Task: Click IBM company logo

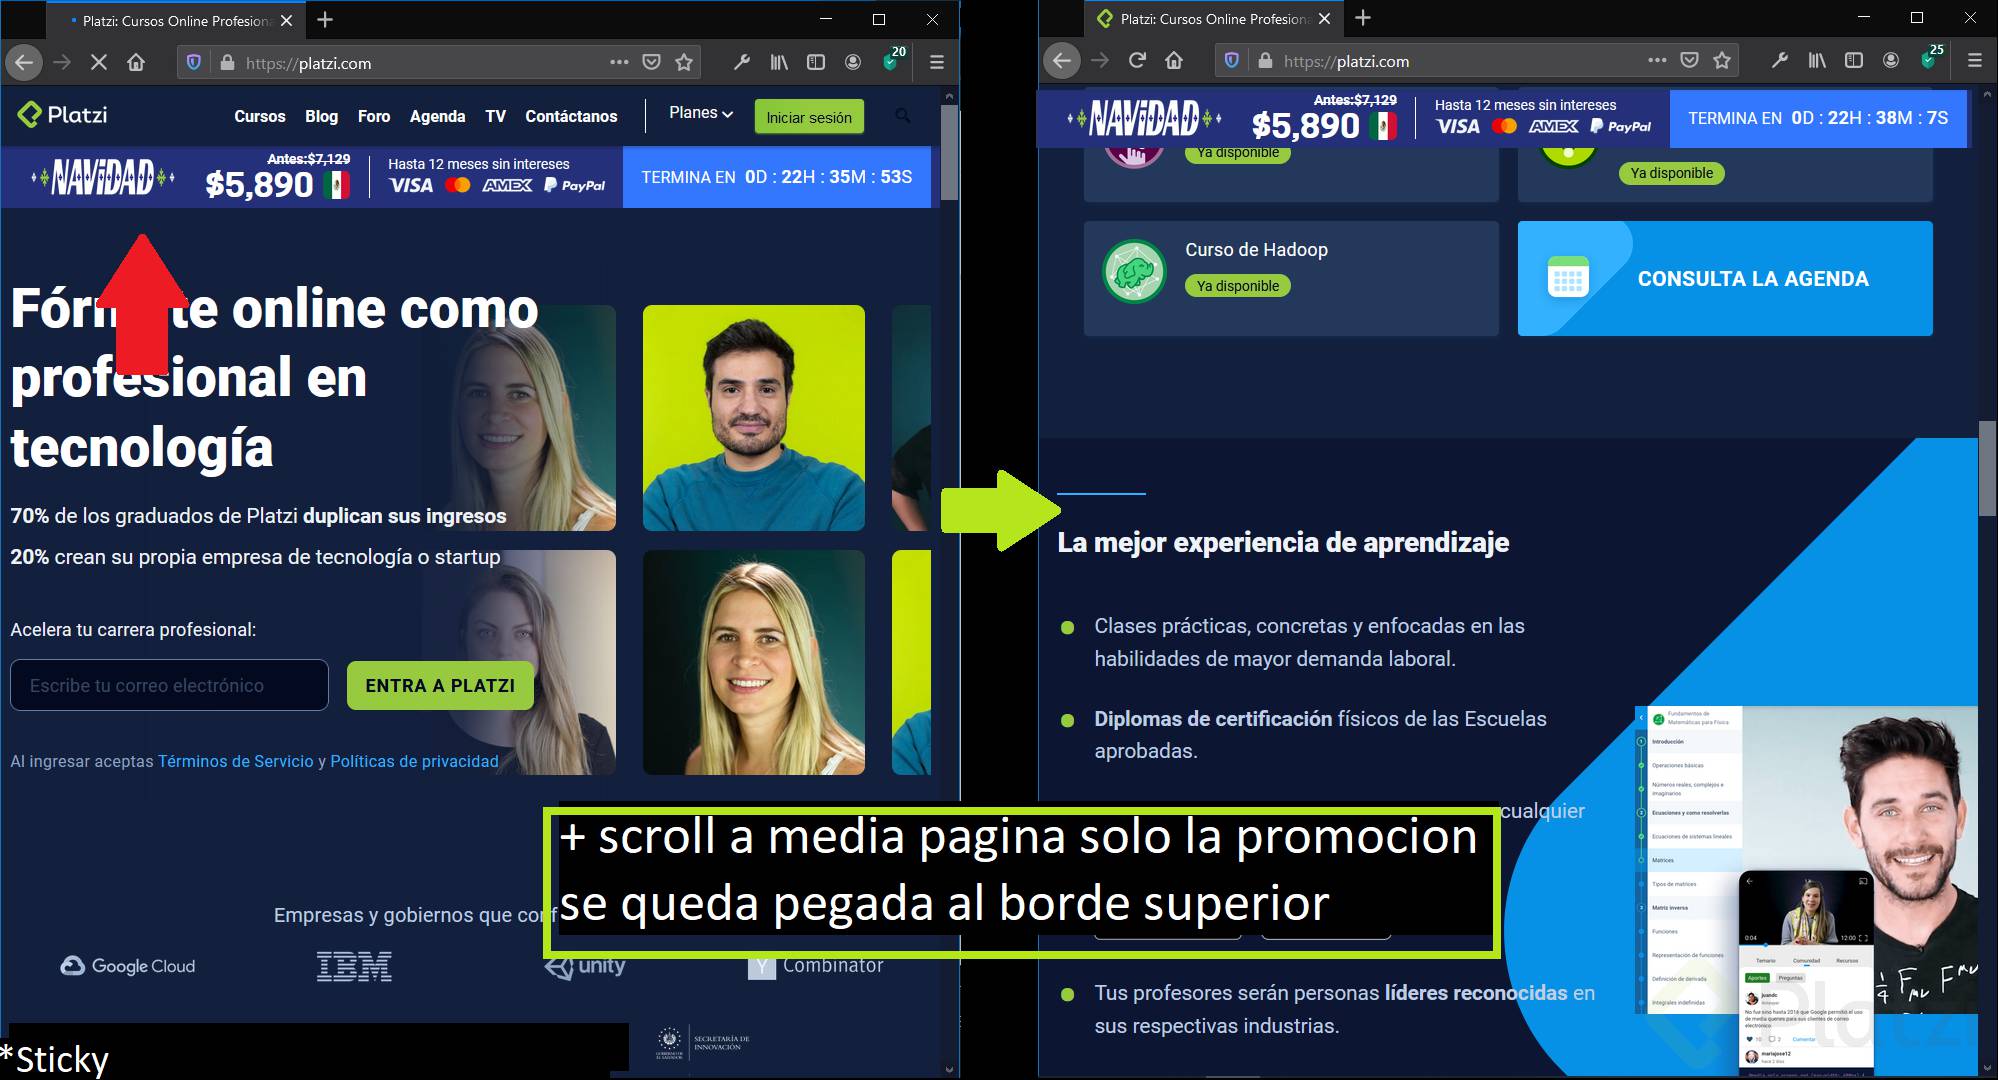Action: pyautogui.click(x=354, y=966)
